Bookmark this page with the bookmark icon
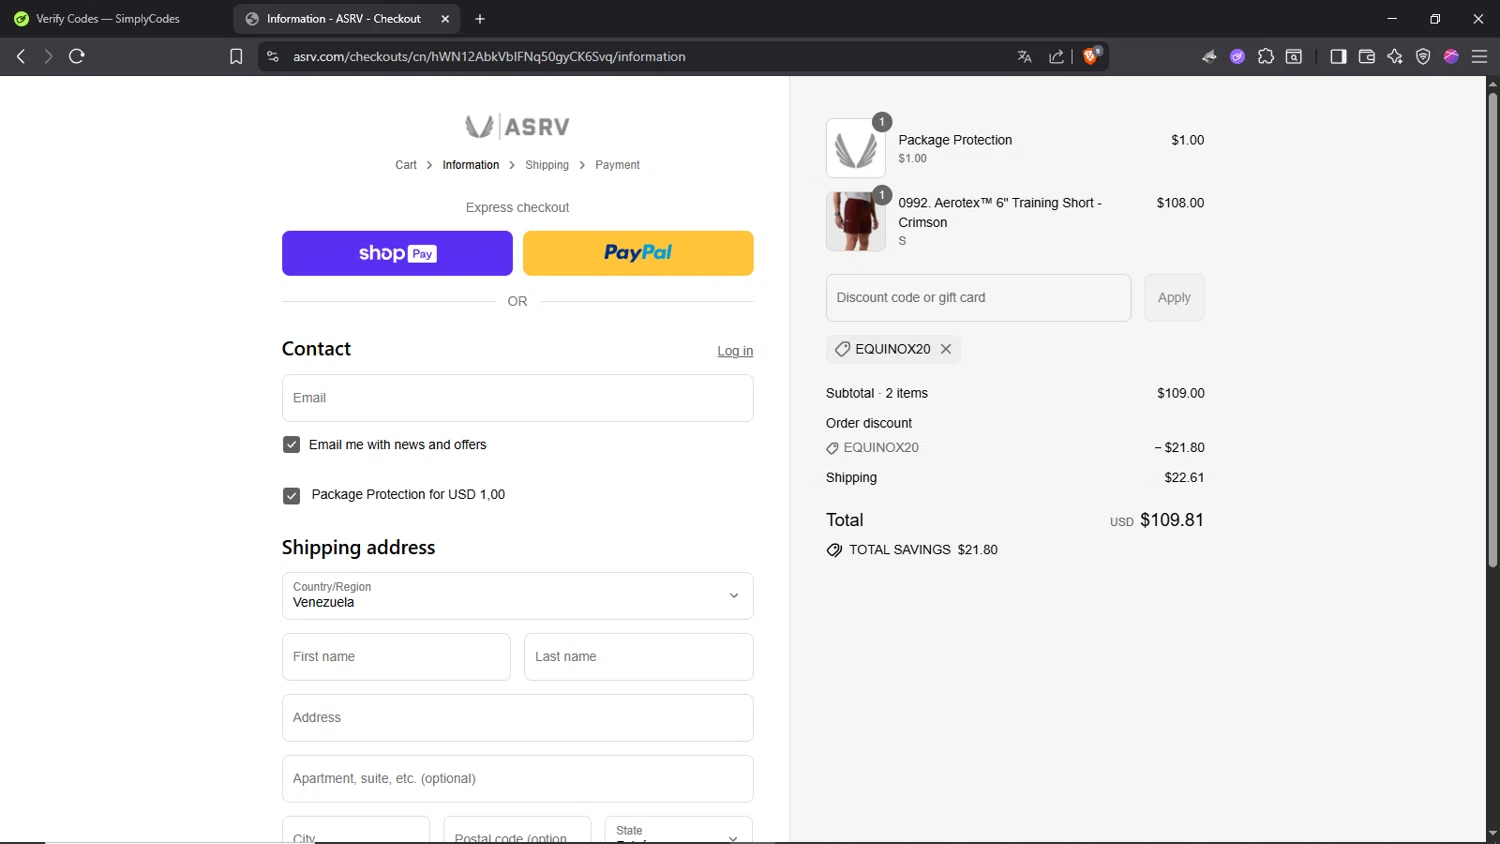Screen dimensions: 1500x844 (236, 57)
